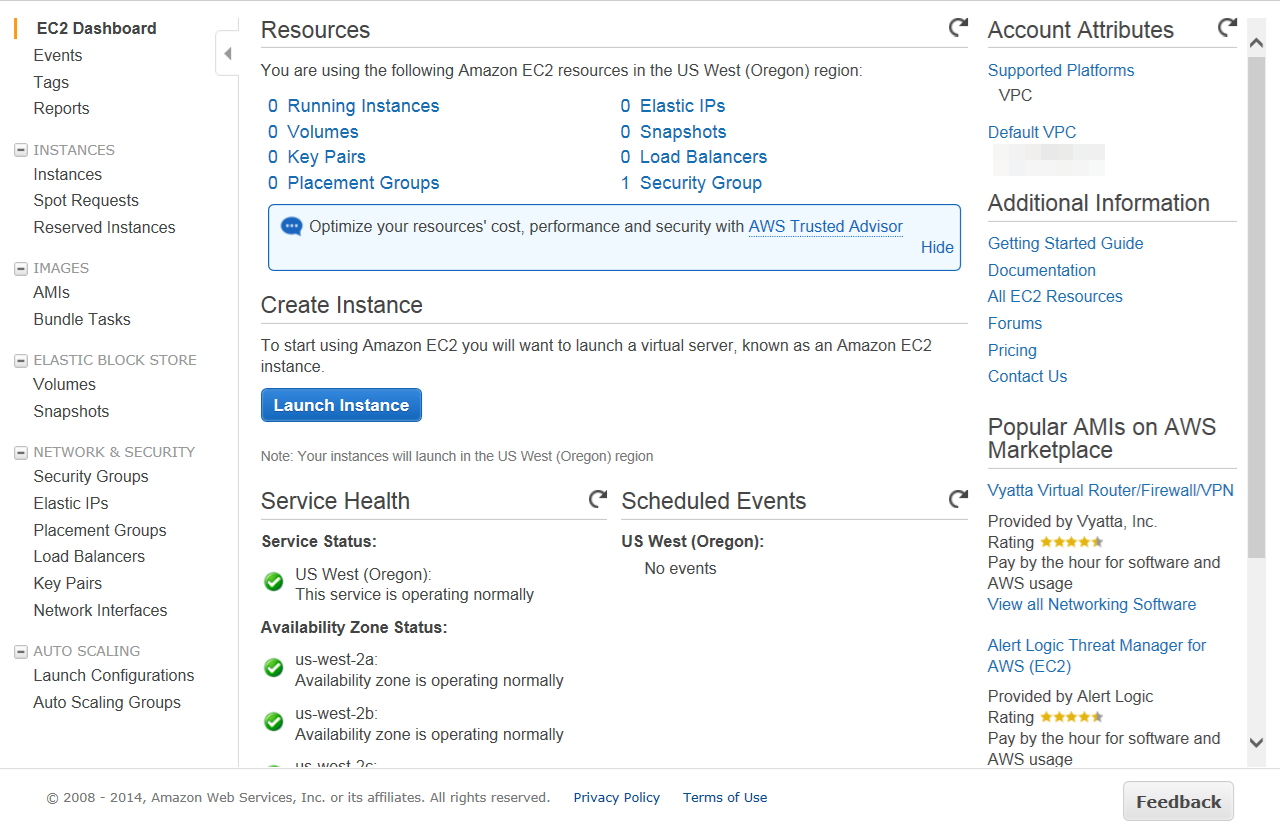Refresh the Scheduled Events panel

click(957, 499)
